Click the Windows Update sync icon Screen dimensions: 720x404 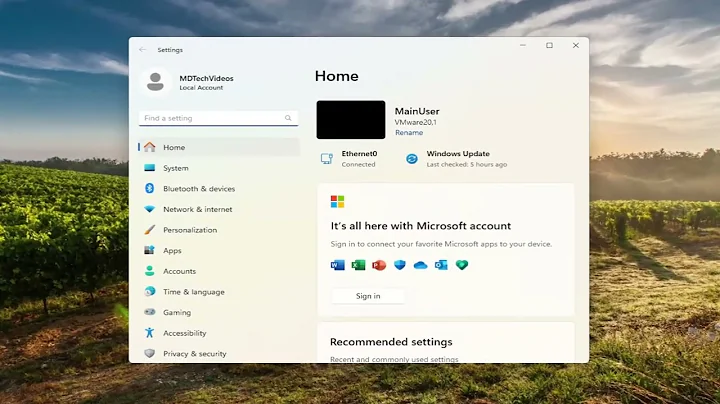412,159
